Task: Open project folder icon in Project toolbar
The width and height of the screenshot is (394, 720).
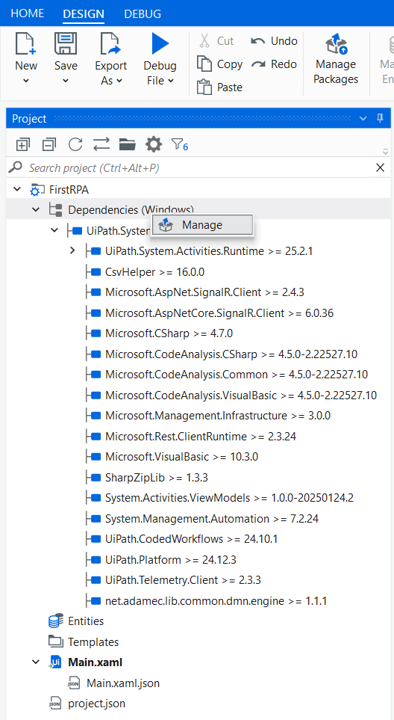Action: coord(127,145)
